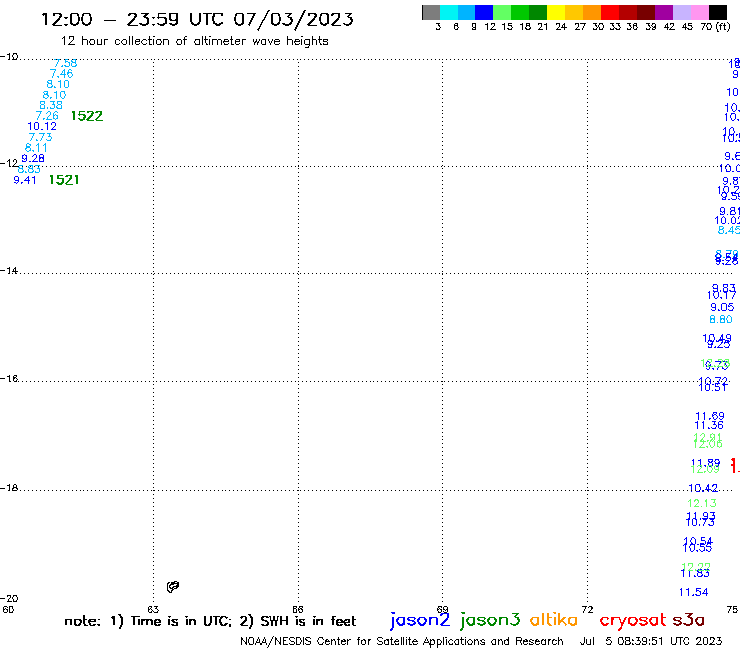Click the dark red 's3a' legend label
Screen dimensions: 740x650
[x=689, y=620]
